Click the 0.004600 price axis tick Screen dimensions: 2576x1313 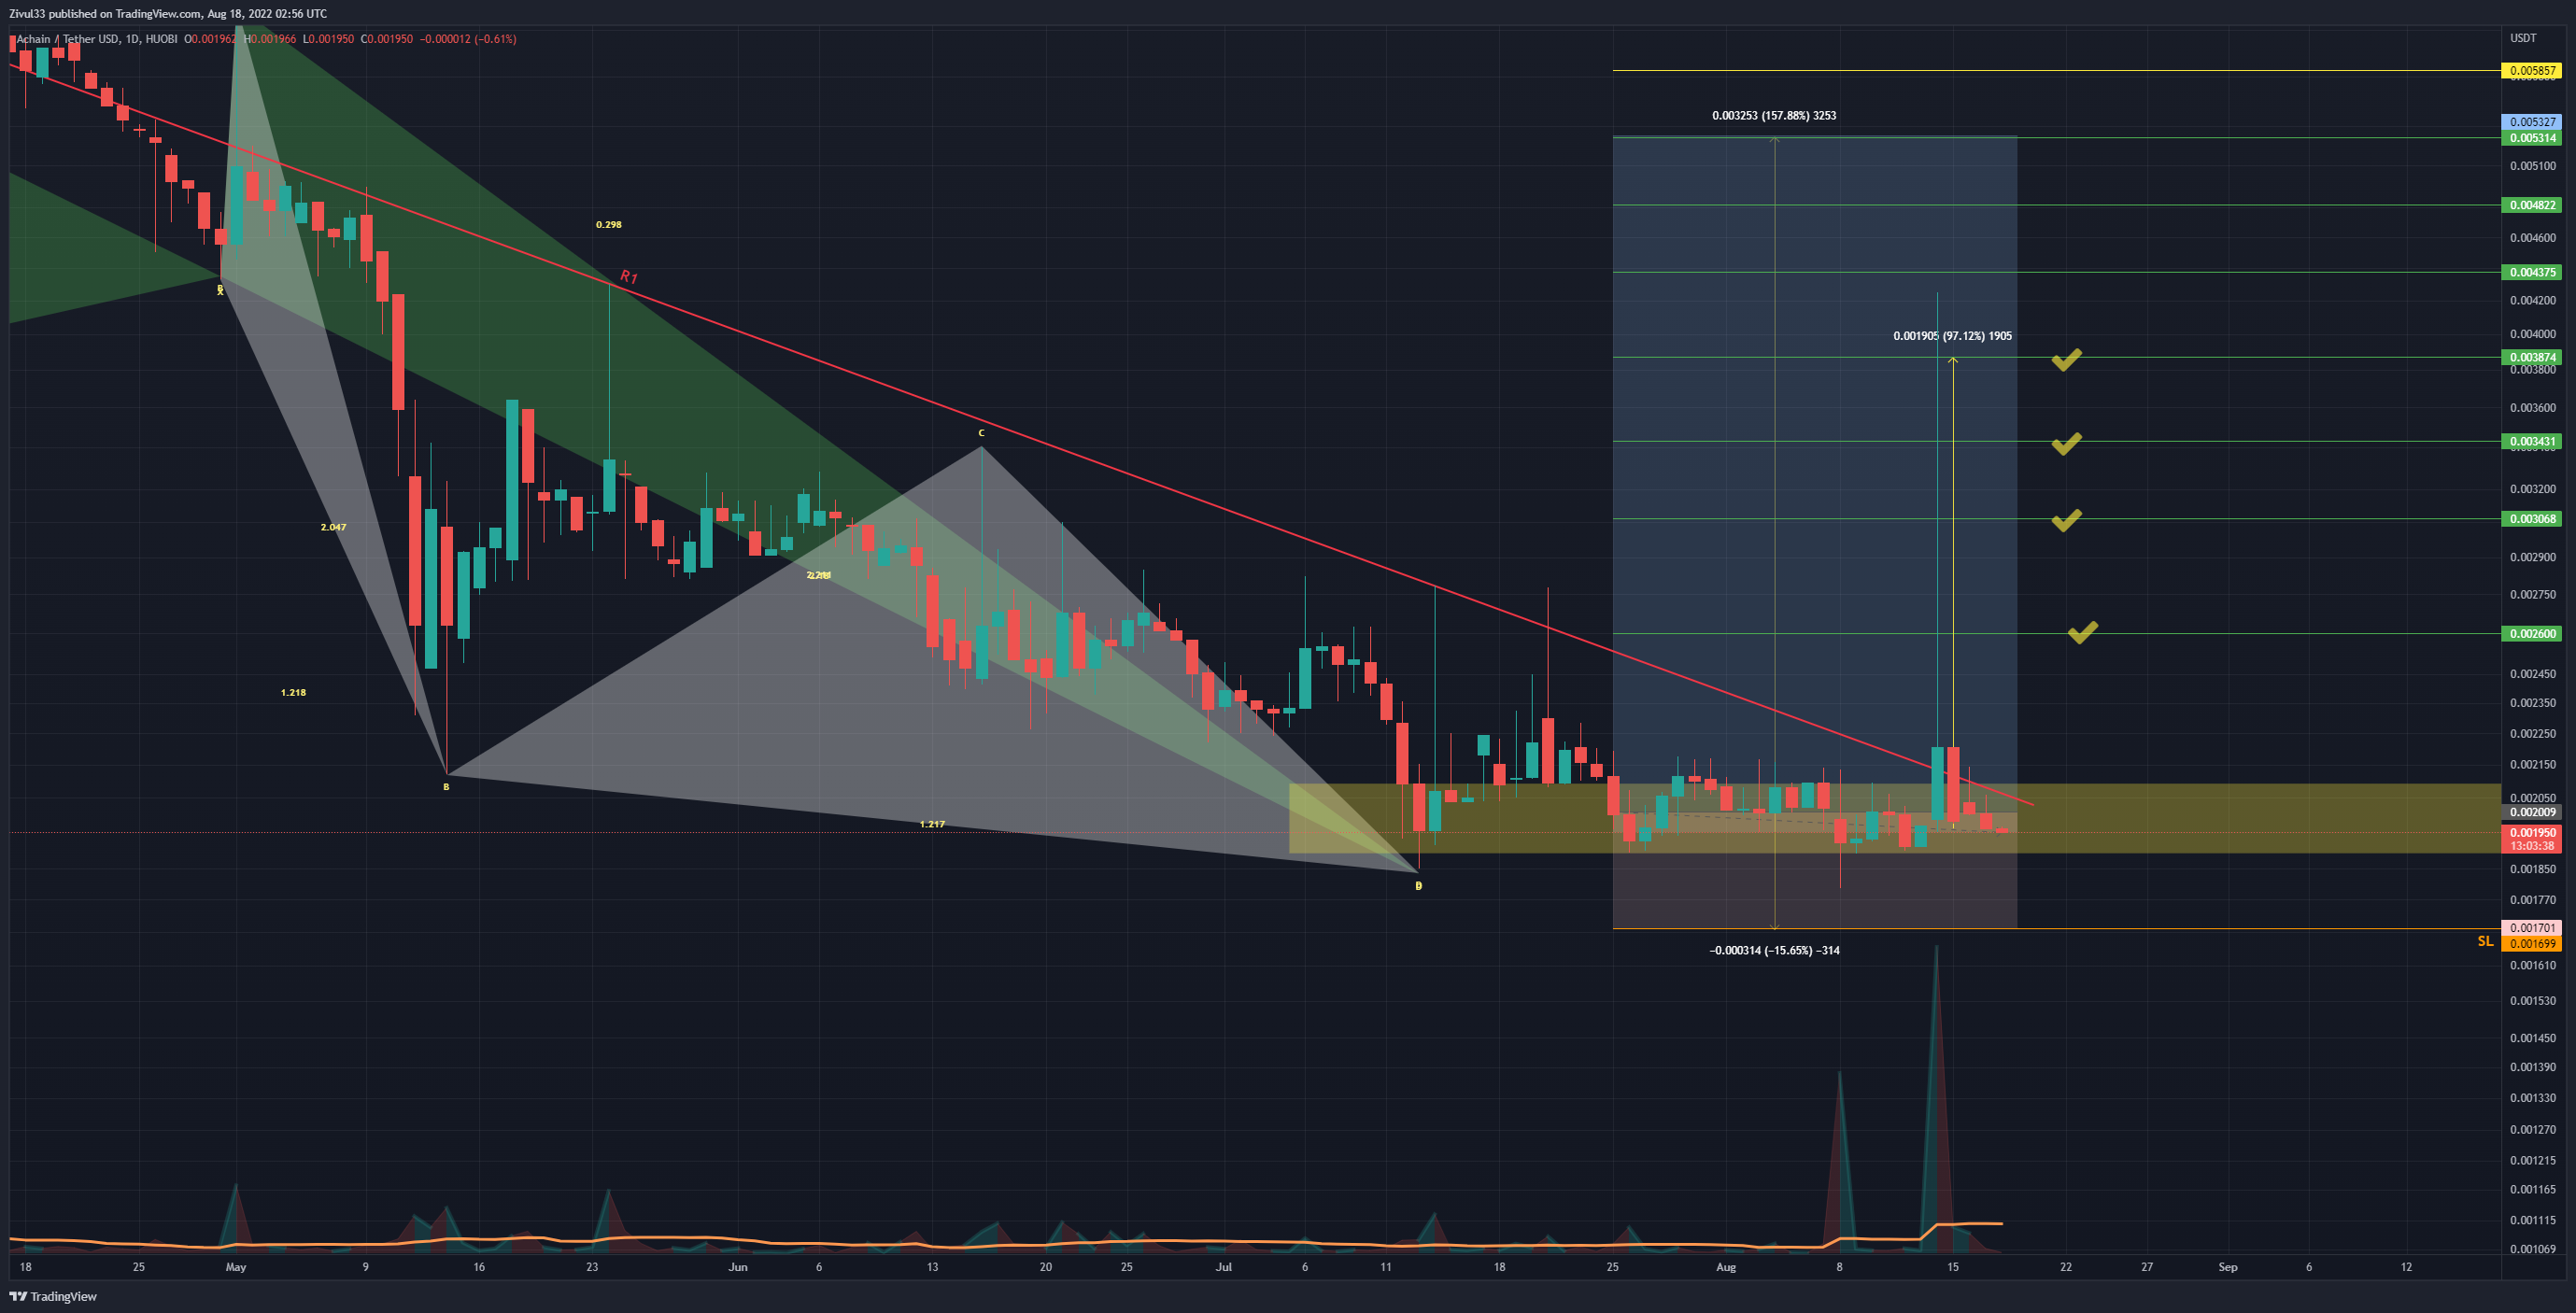[2532, 238]
